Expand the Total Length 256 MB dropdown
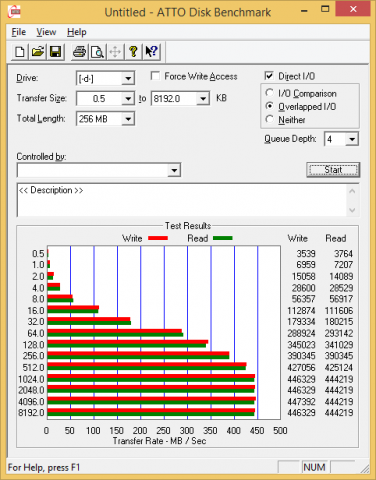The height and width of the screenshot is (480, 376). tap(128, 119)
